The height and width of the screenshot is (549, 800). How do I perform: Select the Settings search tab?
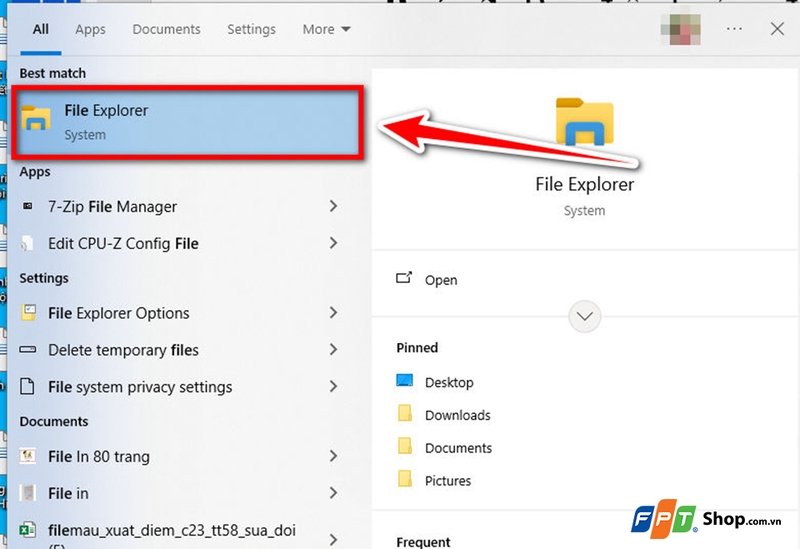click(x=251, y=30)
